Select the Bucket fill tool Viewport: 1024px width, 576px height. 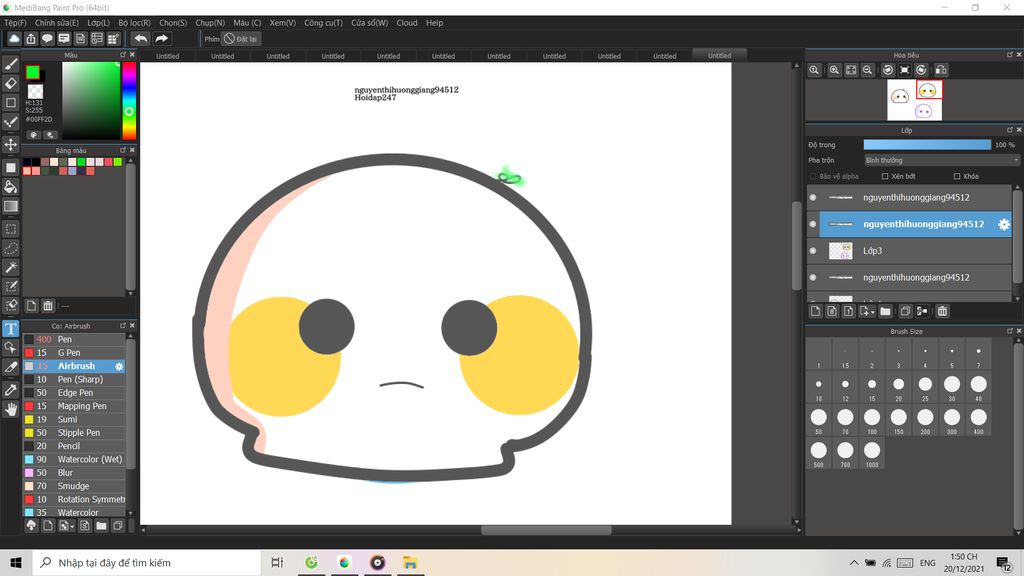click(11, 187)
